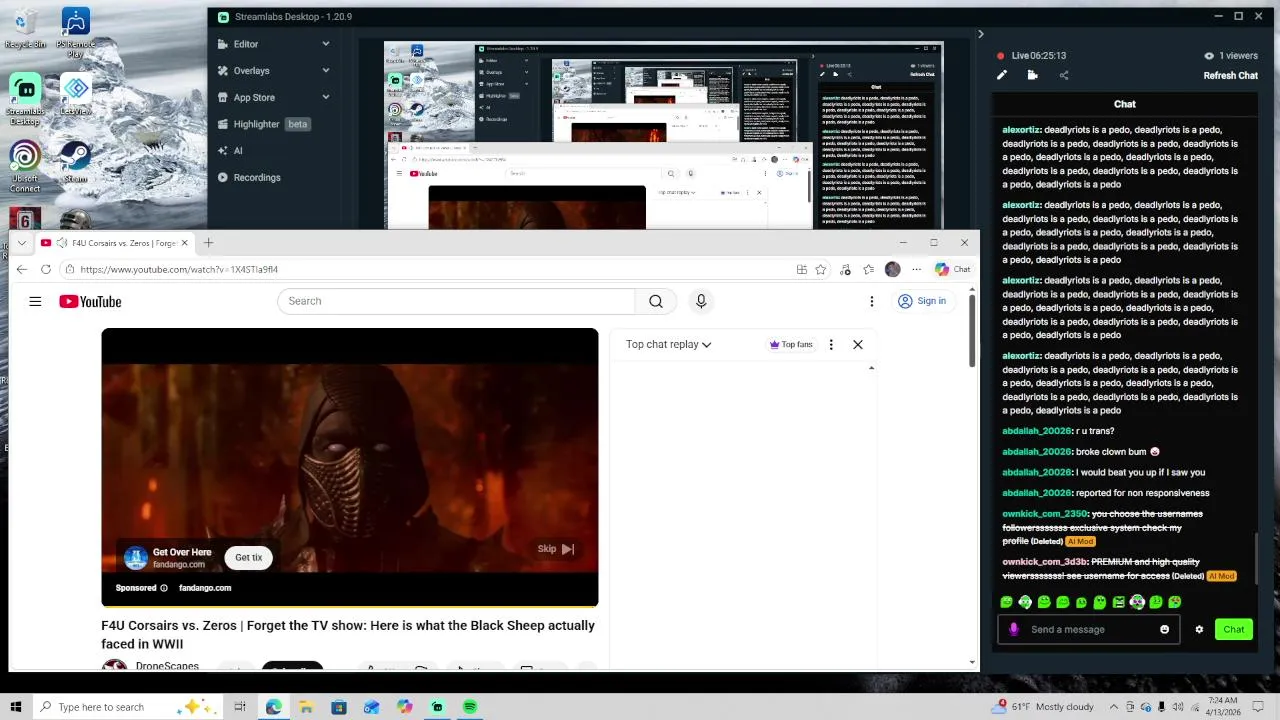Viewport: 1280px width, 720px height.
Task: Click the Send a message field
Action: tap(1090, 629)
